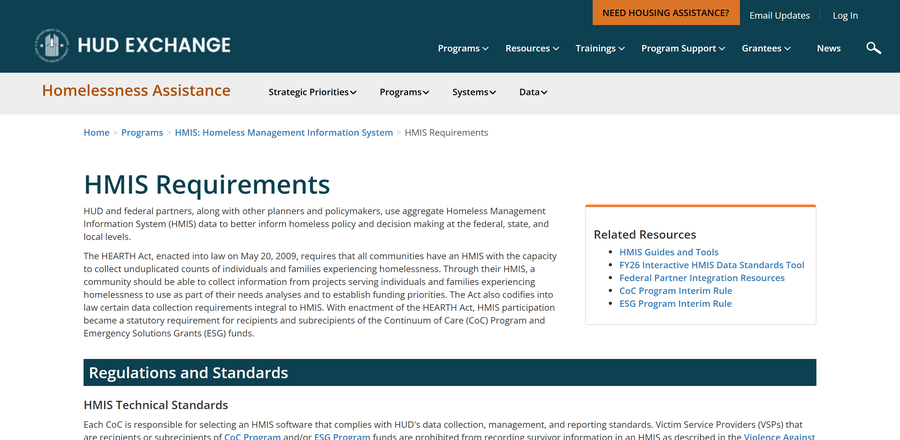Expand the Resources menu
The width and height of the screenshot is (900, 440).
coord(532,48)
